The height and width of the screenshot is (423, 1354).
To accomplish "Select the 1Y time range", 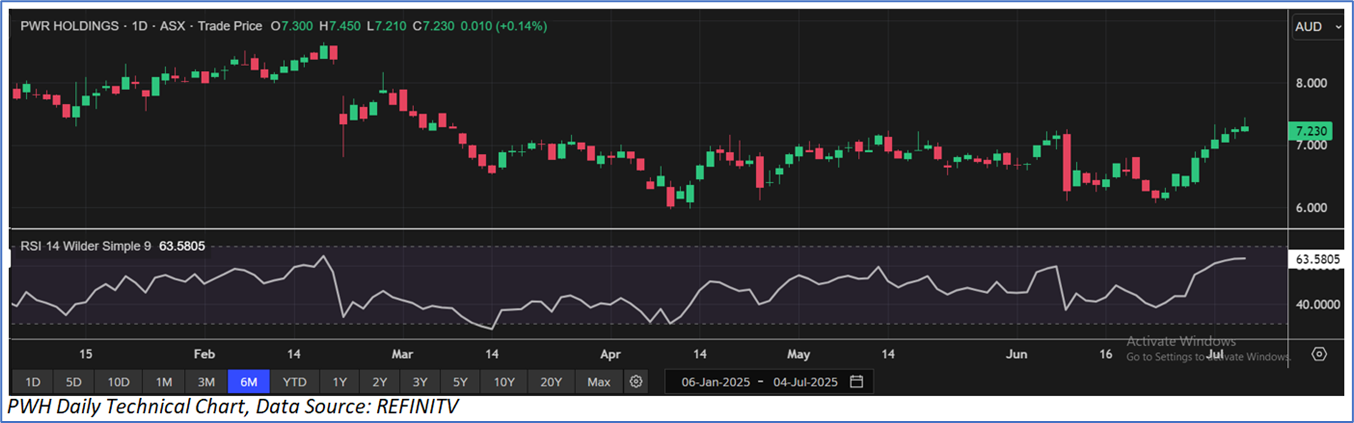I will tap(339, 382).
